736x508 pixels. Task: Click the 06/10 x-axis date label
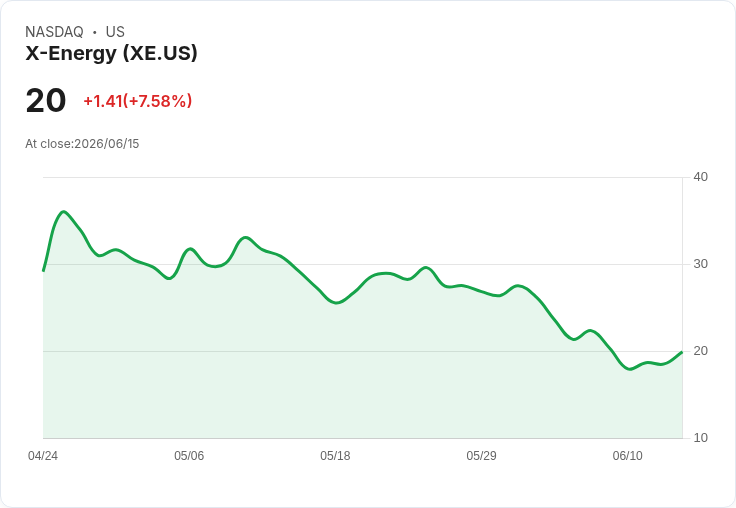(x=628, y=456)
